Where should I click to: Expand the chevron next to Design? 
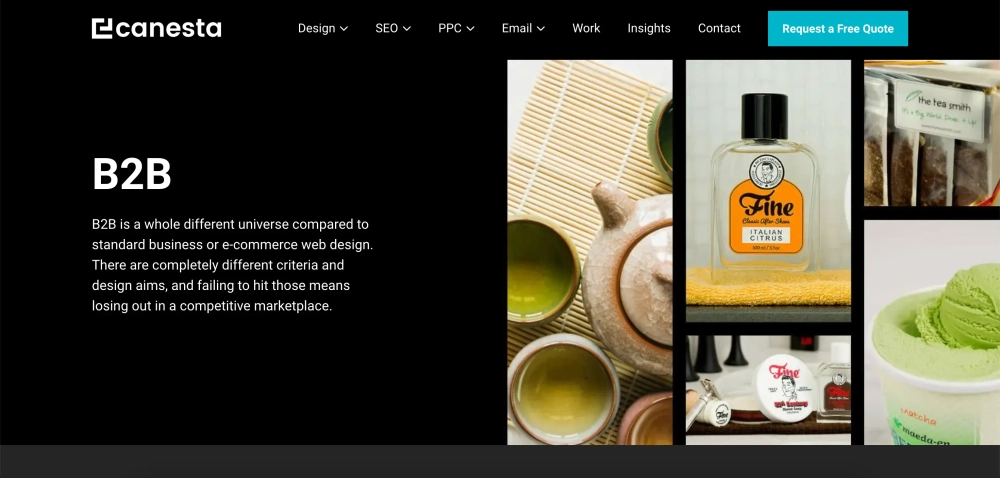coord(344,29)
